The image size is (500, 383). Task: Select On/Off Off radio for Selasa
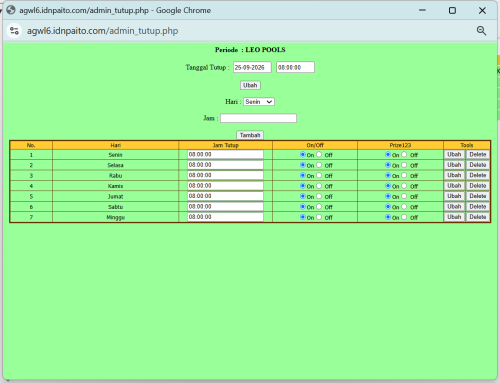click(319, 165)
